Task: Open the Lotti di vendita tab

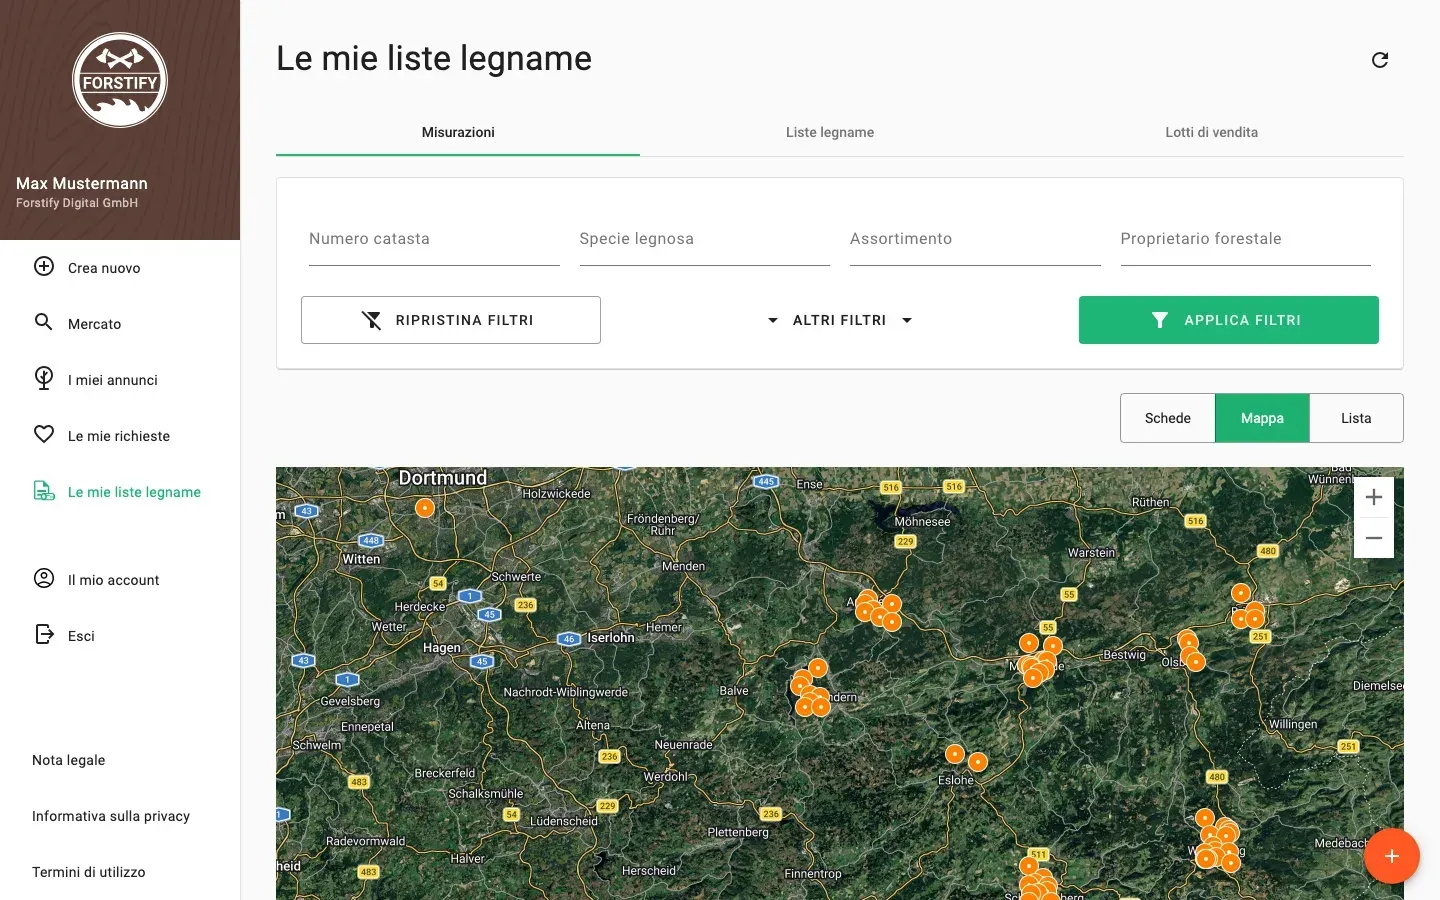Action: click(1211, 132)
